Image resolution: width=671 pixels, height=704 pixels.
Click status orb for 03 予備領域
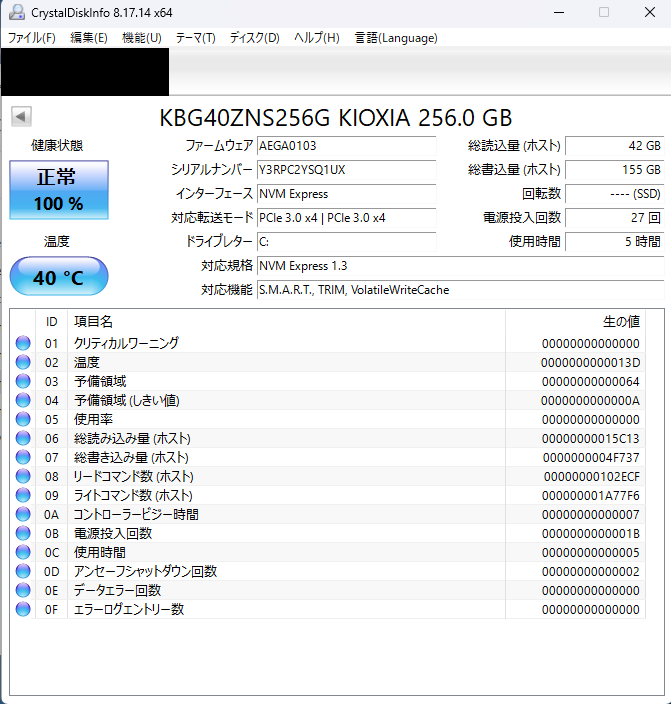tap(23, 381)
